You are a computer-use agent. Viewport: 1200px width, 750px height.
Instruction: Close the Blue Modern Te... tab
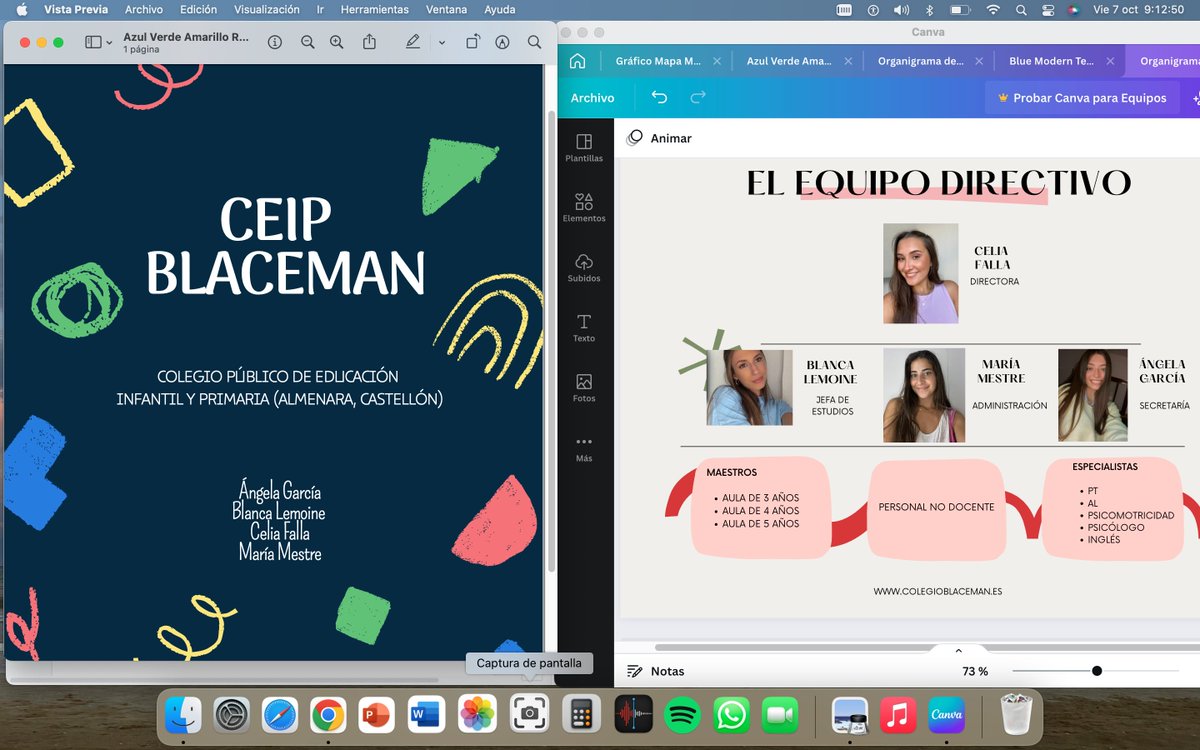[1110, 61]
